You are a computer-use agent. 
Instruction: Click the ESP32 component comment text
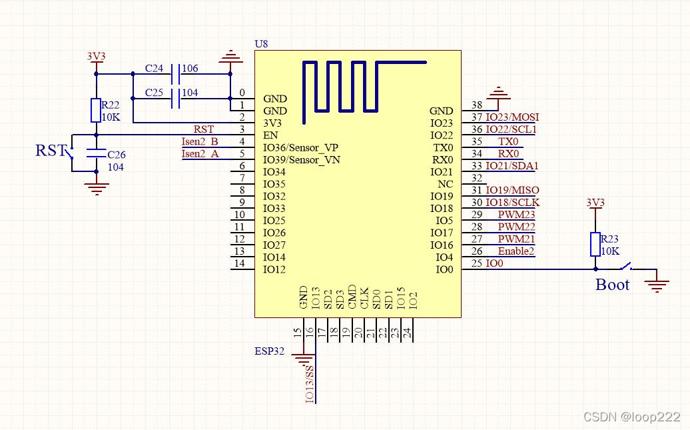(x=269, y=351)
